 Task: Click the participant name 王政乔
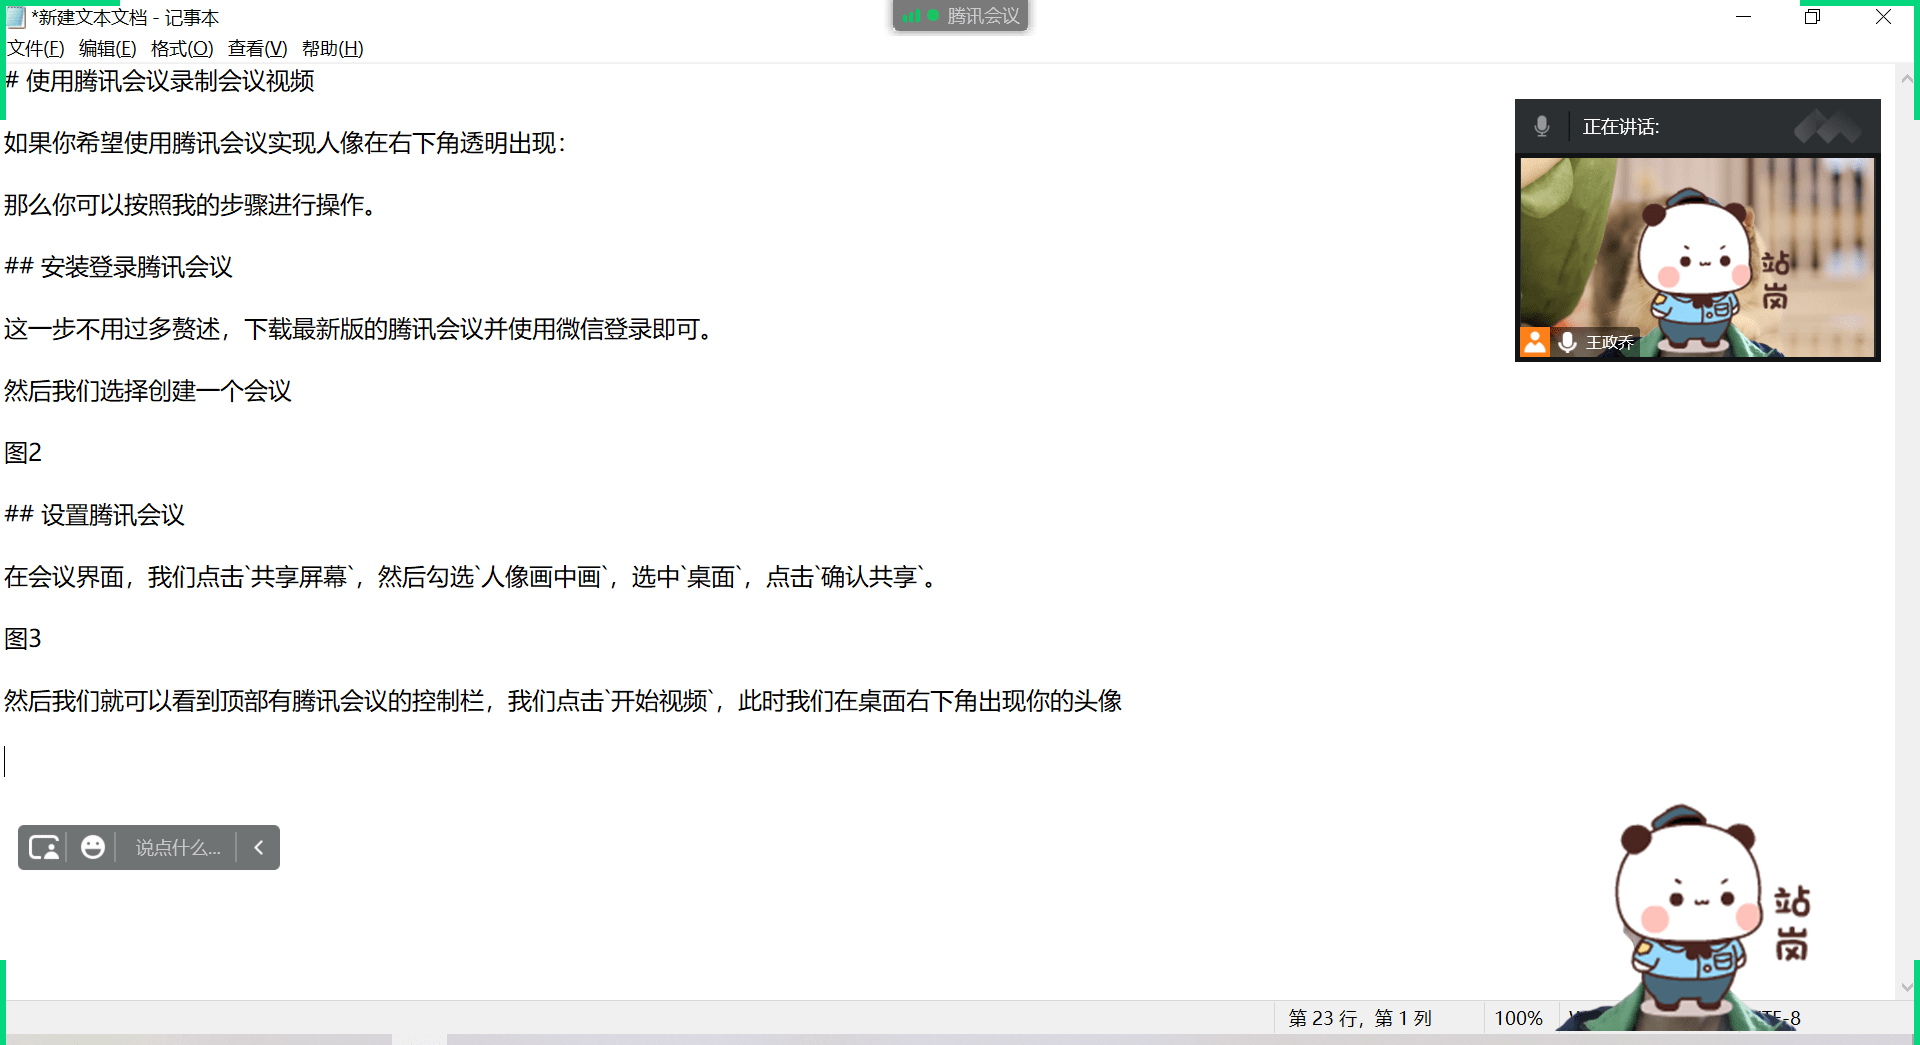coord(1609,342)
